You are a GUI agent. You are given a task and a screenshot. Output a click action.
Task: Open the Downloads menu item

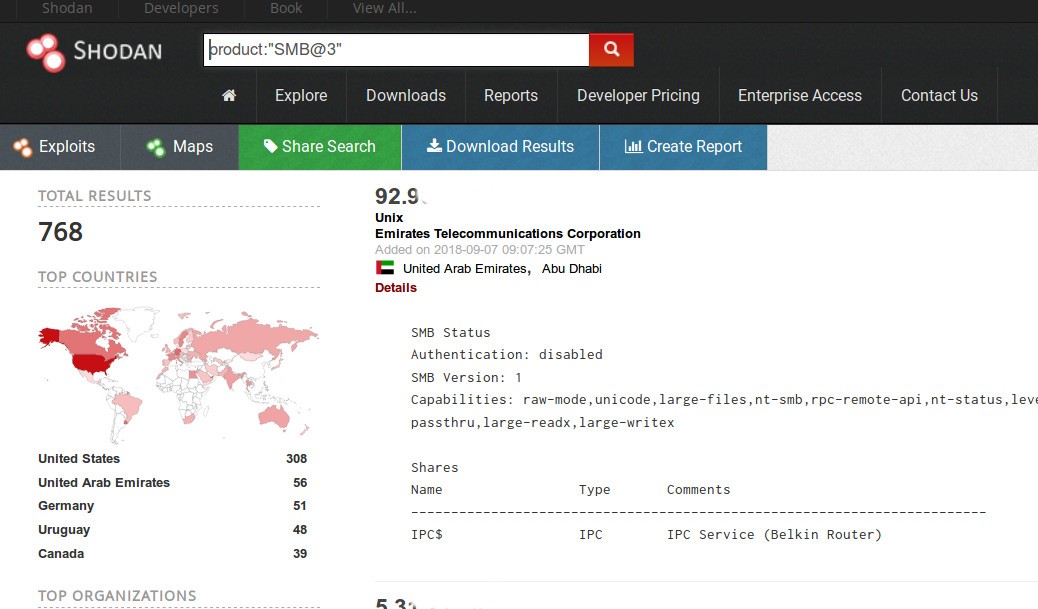406,95
